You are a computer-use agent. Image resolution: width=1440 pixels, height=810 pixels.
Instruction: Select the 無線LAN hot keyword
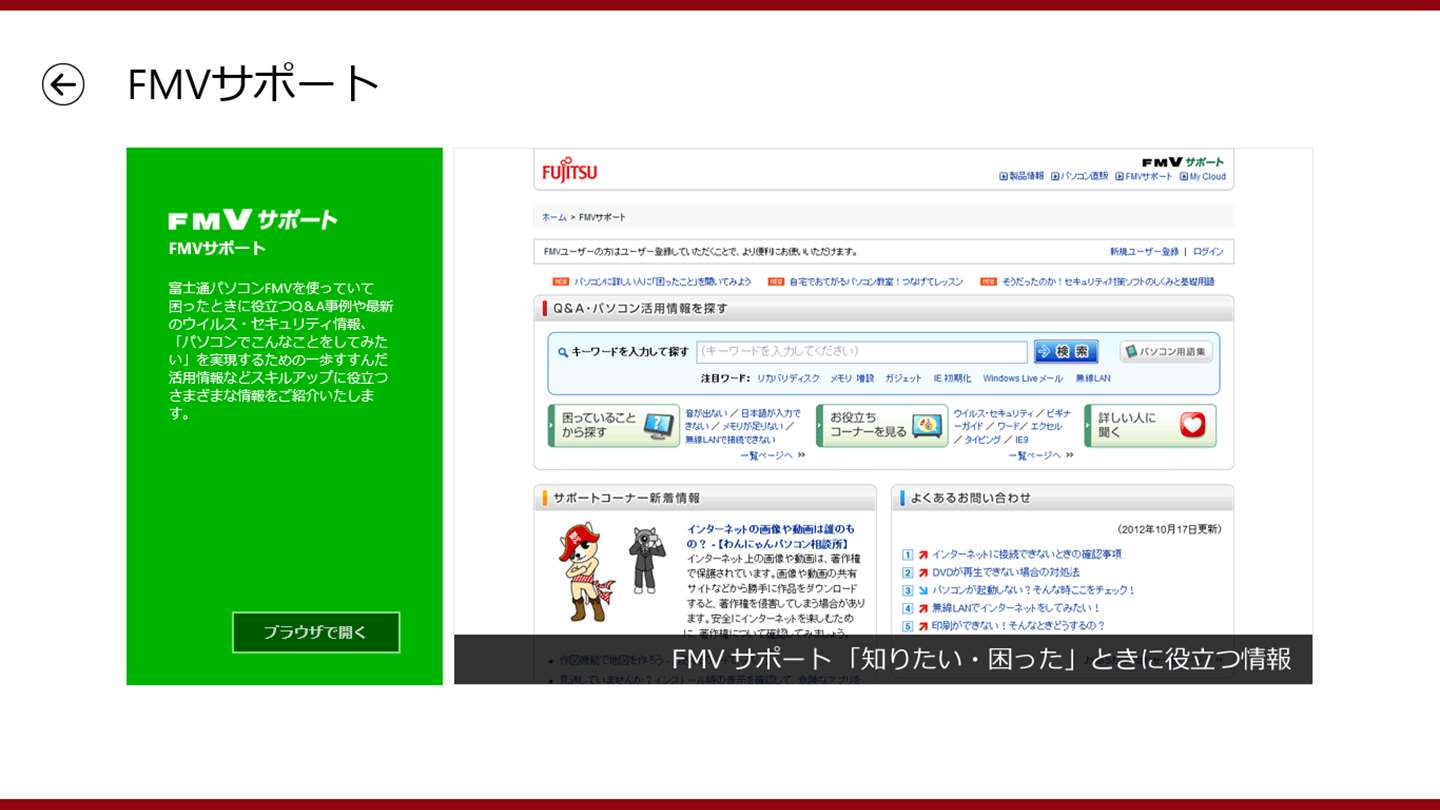tap(1093, 379)
